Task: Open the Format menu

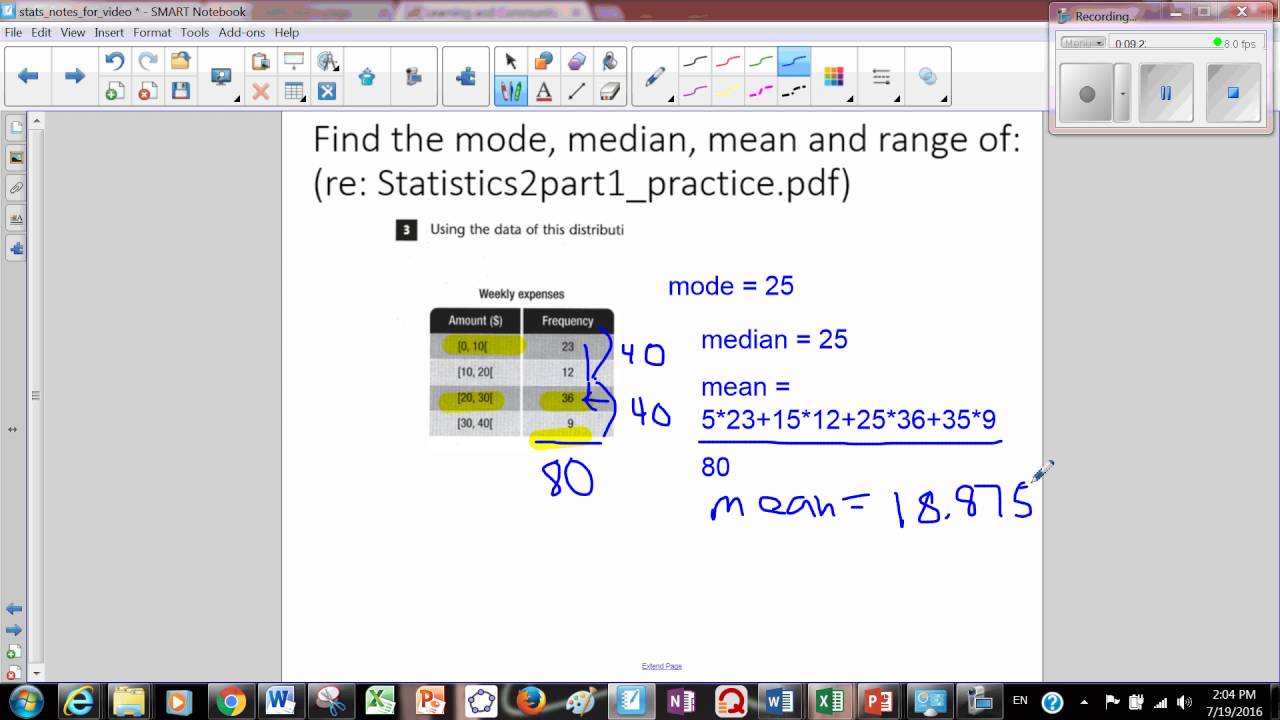Action: (152, 32)
